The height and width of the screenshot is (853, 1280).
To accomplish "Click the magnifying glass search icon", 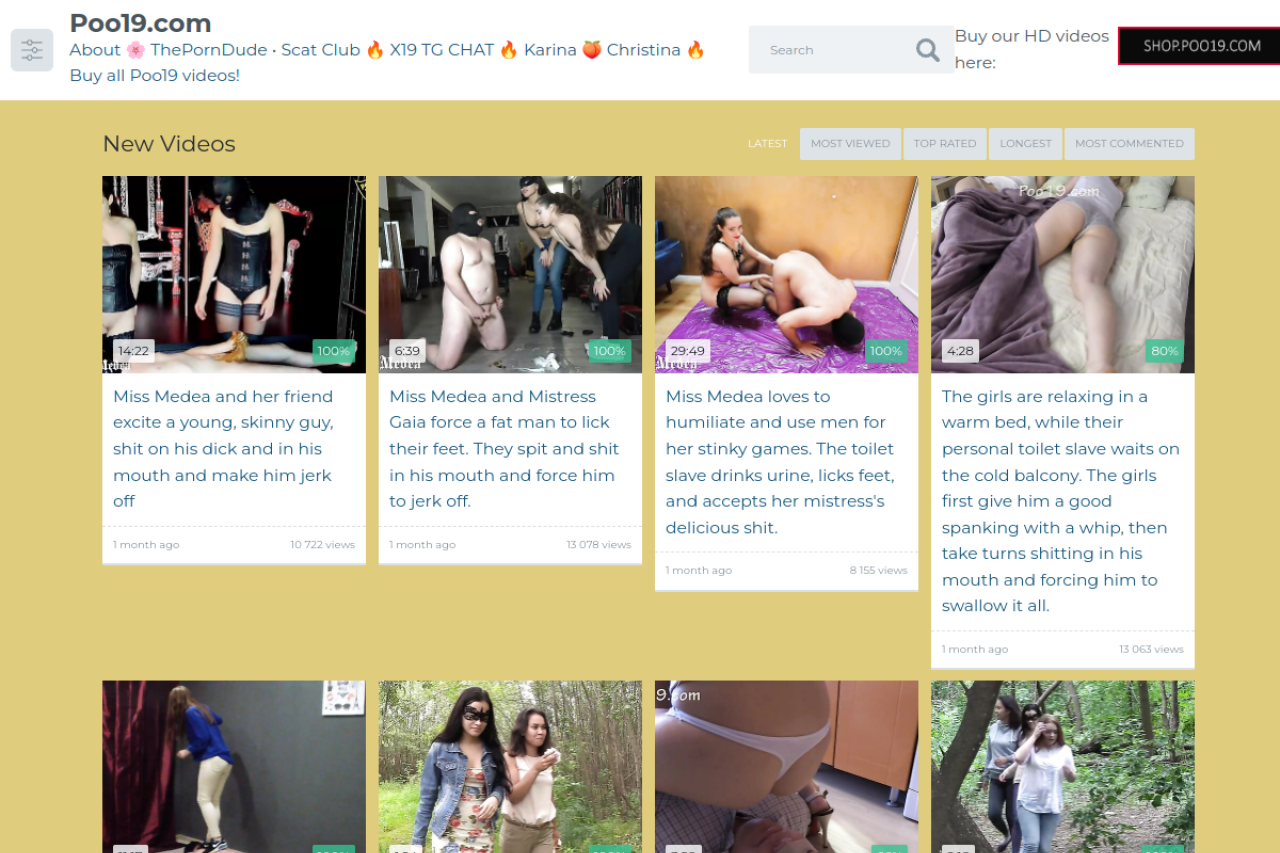I will click(x=927, y=50).
